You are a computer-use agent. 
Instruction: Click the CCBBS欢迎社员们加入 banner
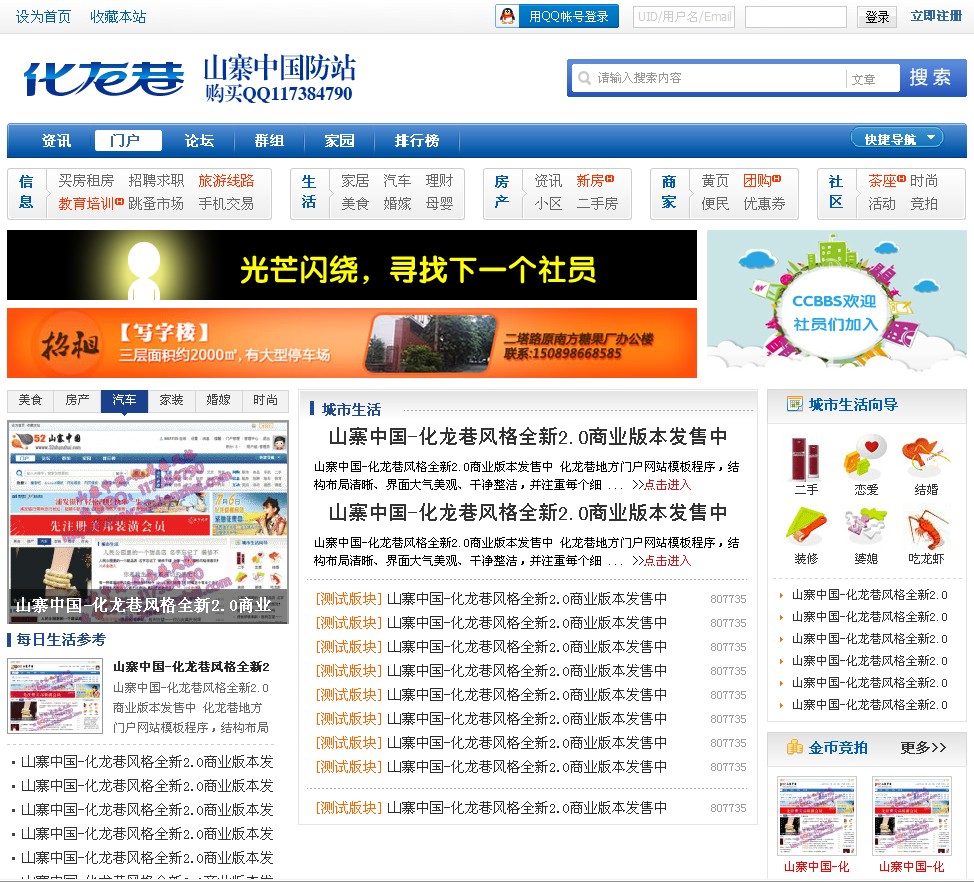(837, 304)
